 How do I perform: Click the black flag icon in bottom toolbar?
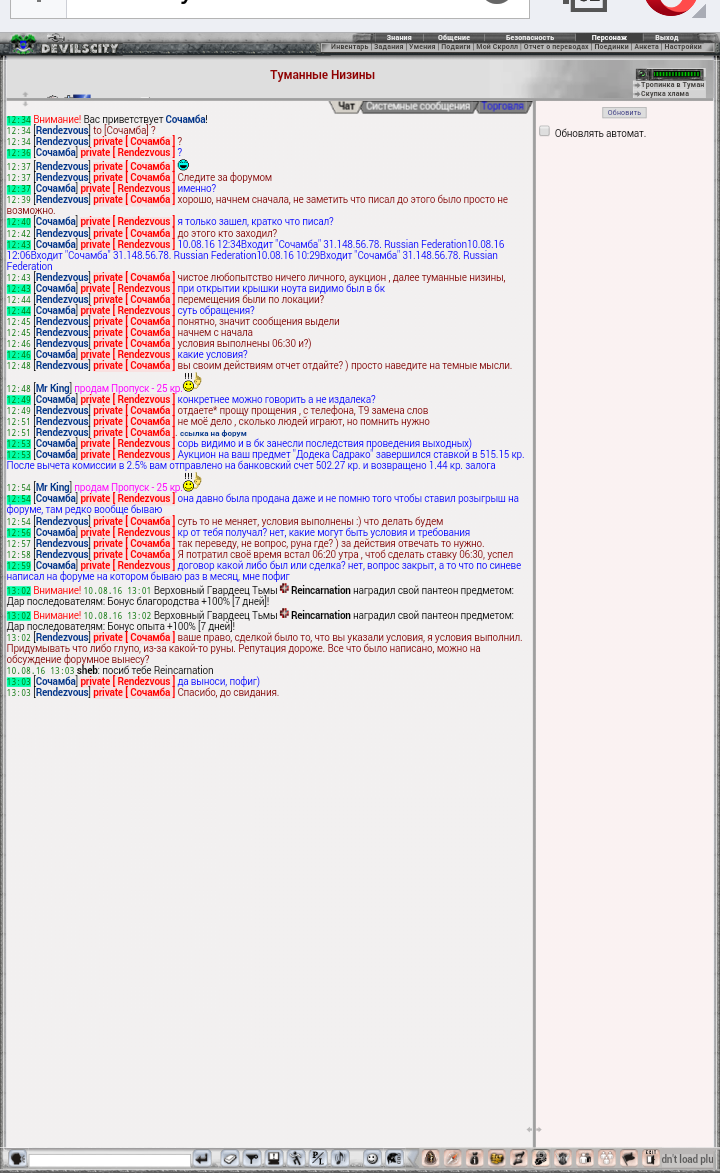pyautogui.click(x=629, y=1158)
